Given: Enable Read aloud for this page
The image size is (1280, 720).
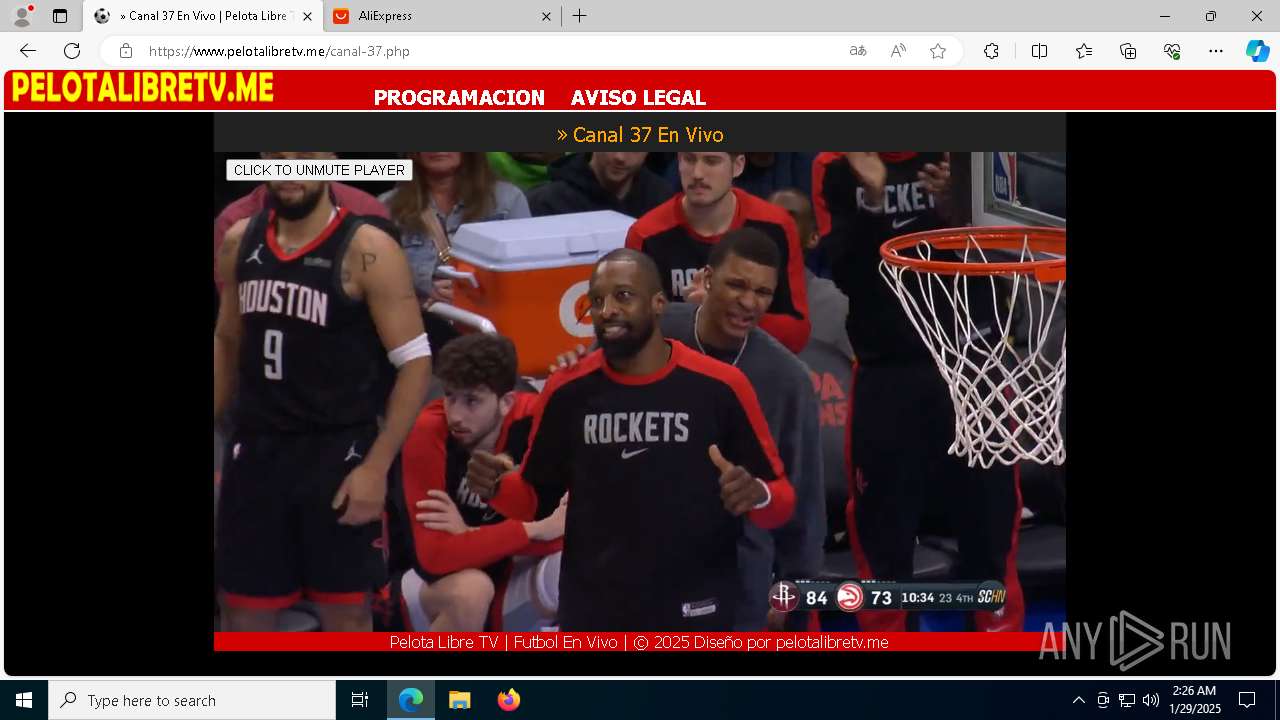Looking at the screenshot, I should 898,51.
